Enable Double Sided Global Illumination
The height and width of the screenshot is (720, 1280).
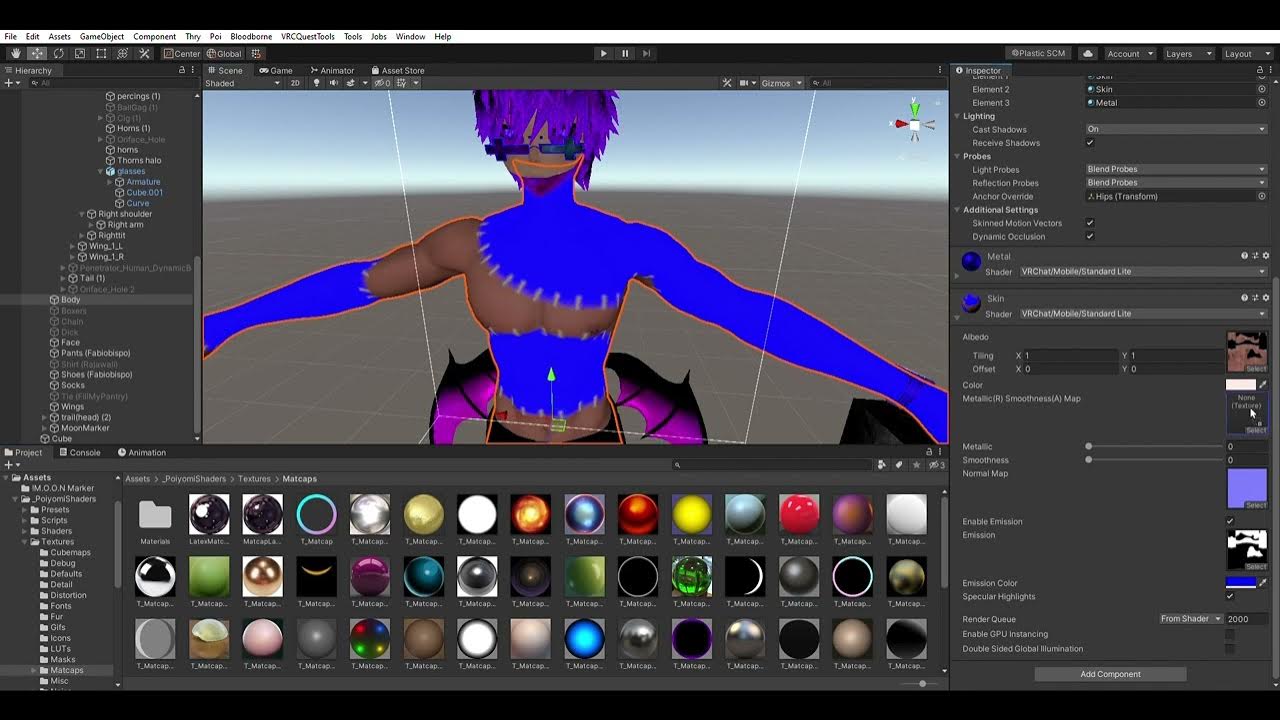coord(1230,648)
